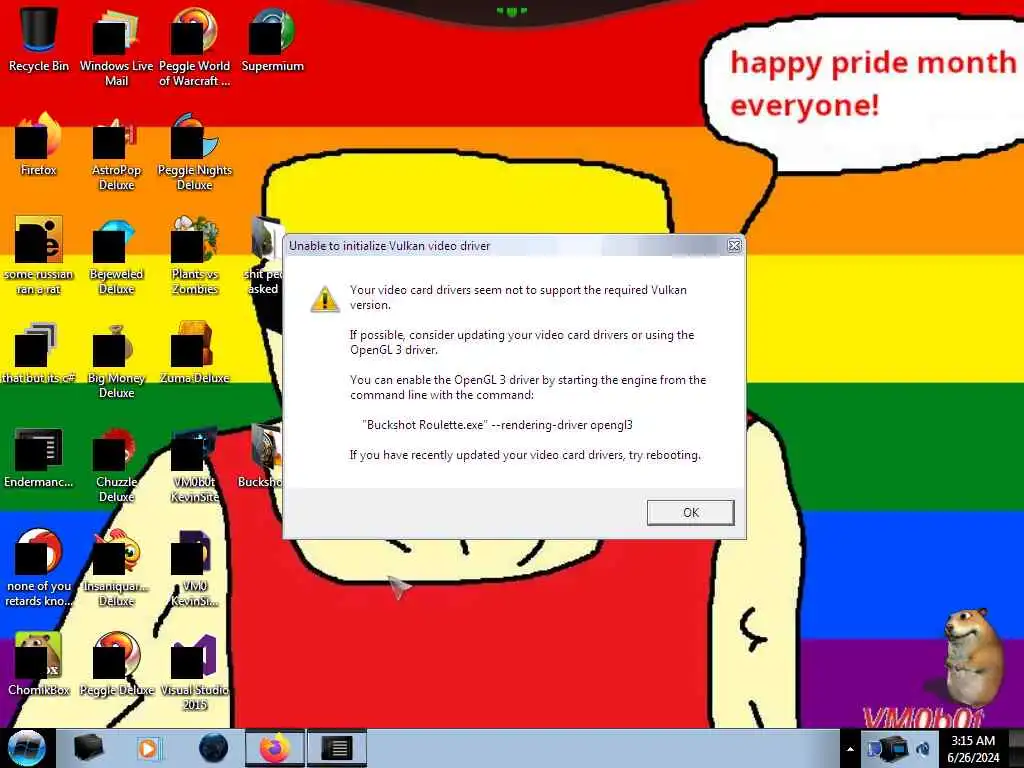The width and height of the screenshot is (1024, 768).
Task: Switch to the dark list window taskbar button
Action: tap(337, 748)
